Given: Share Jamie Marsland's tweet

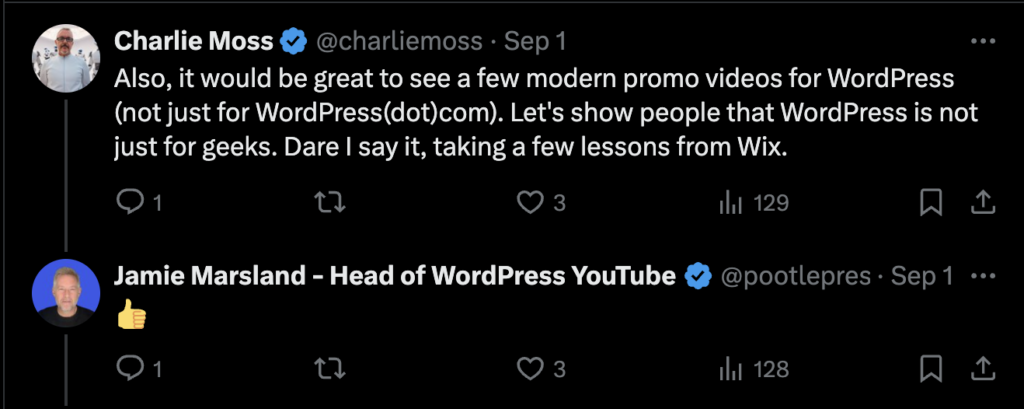Looking at the screenshot, I should [982, 370].
